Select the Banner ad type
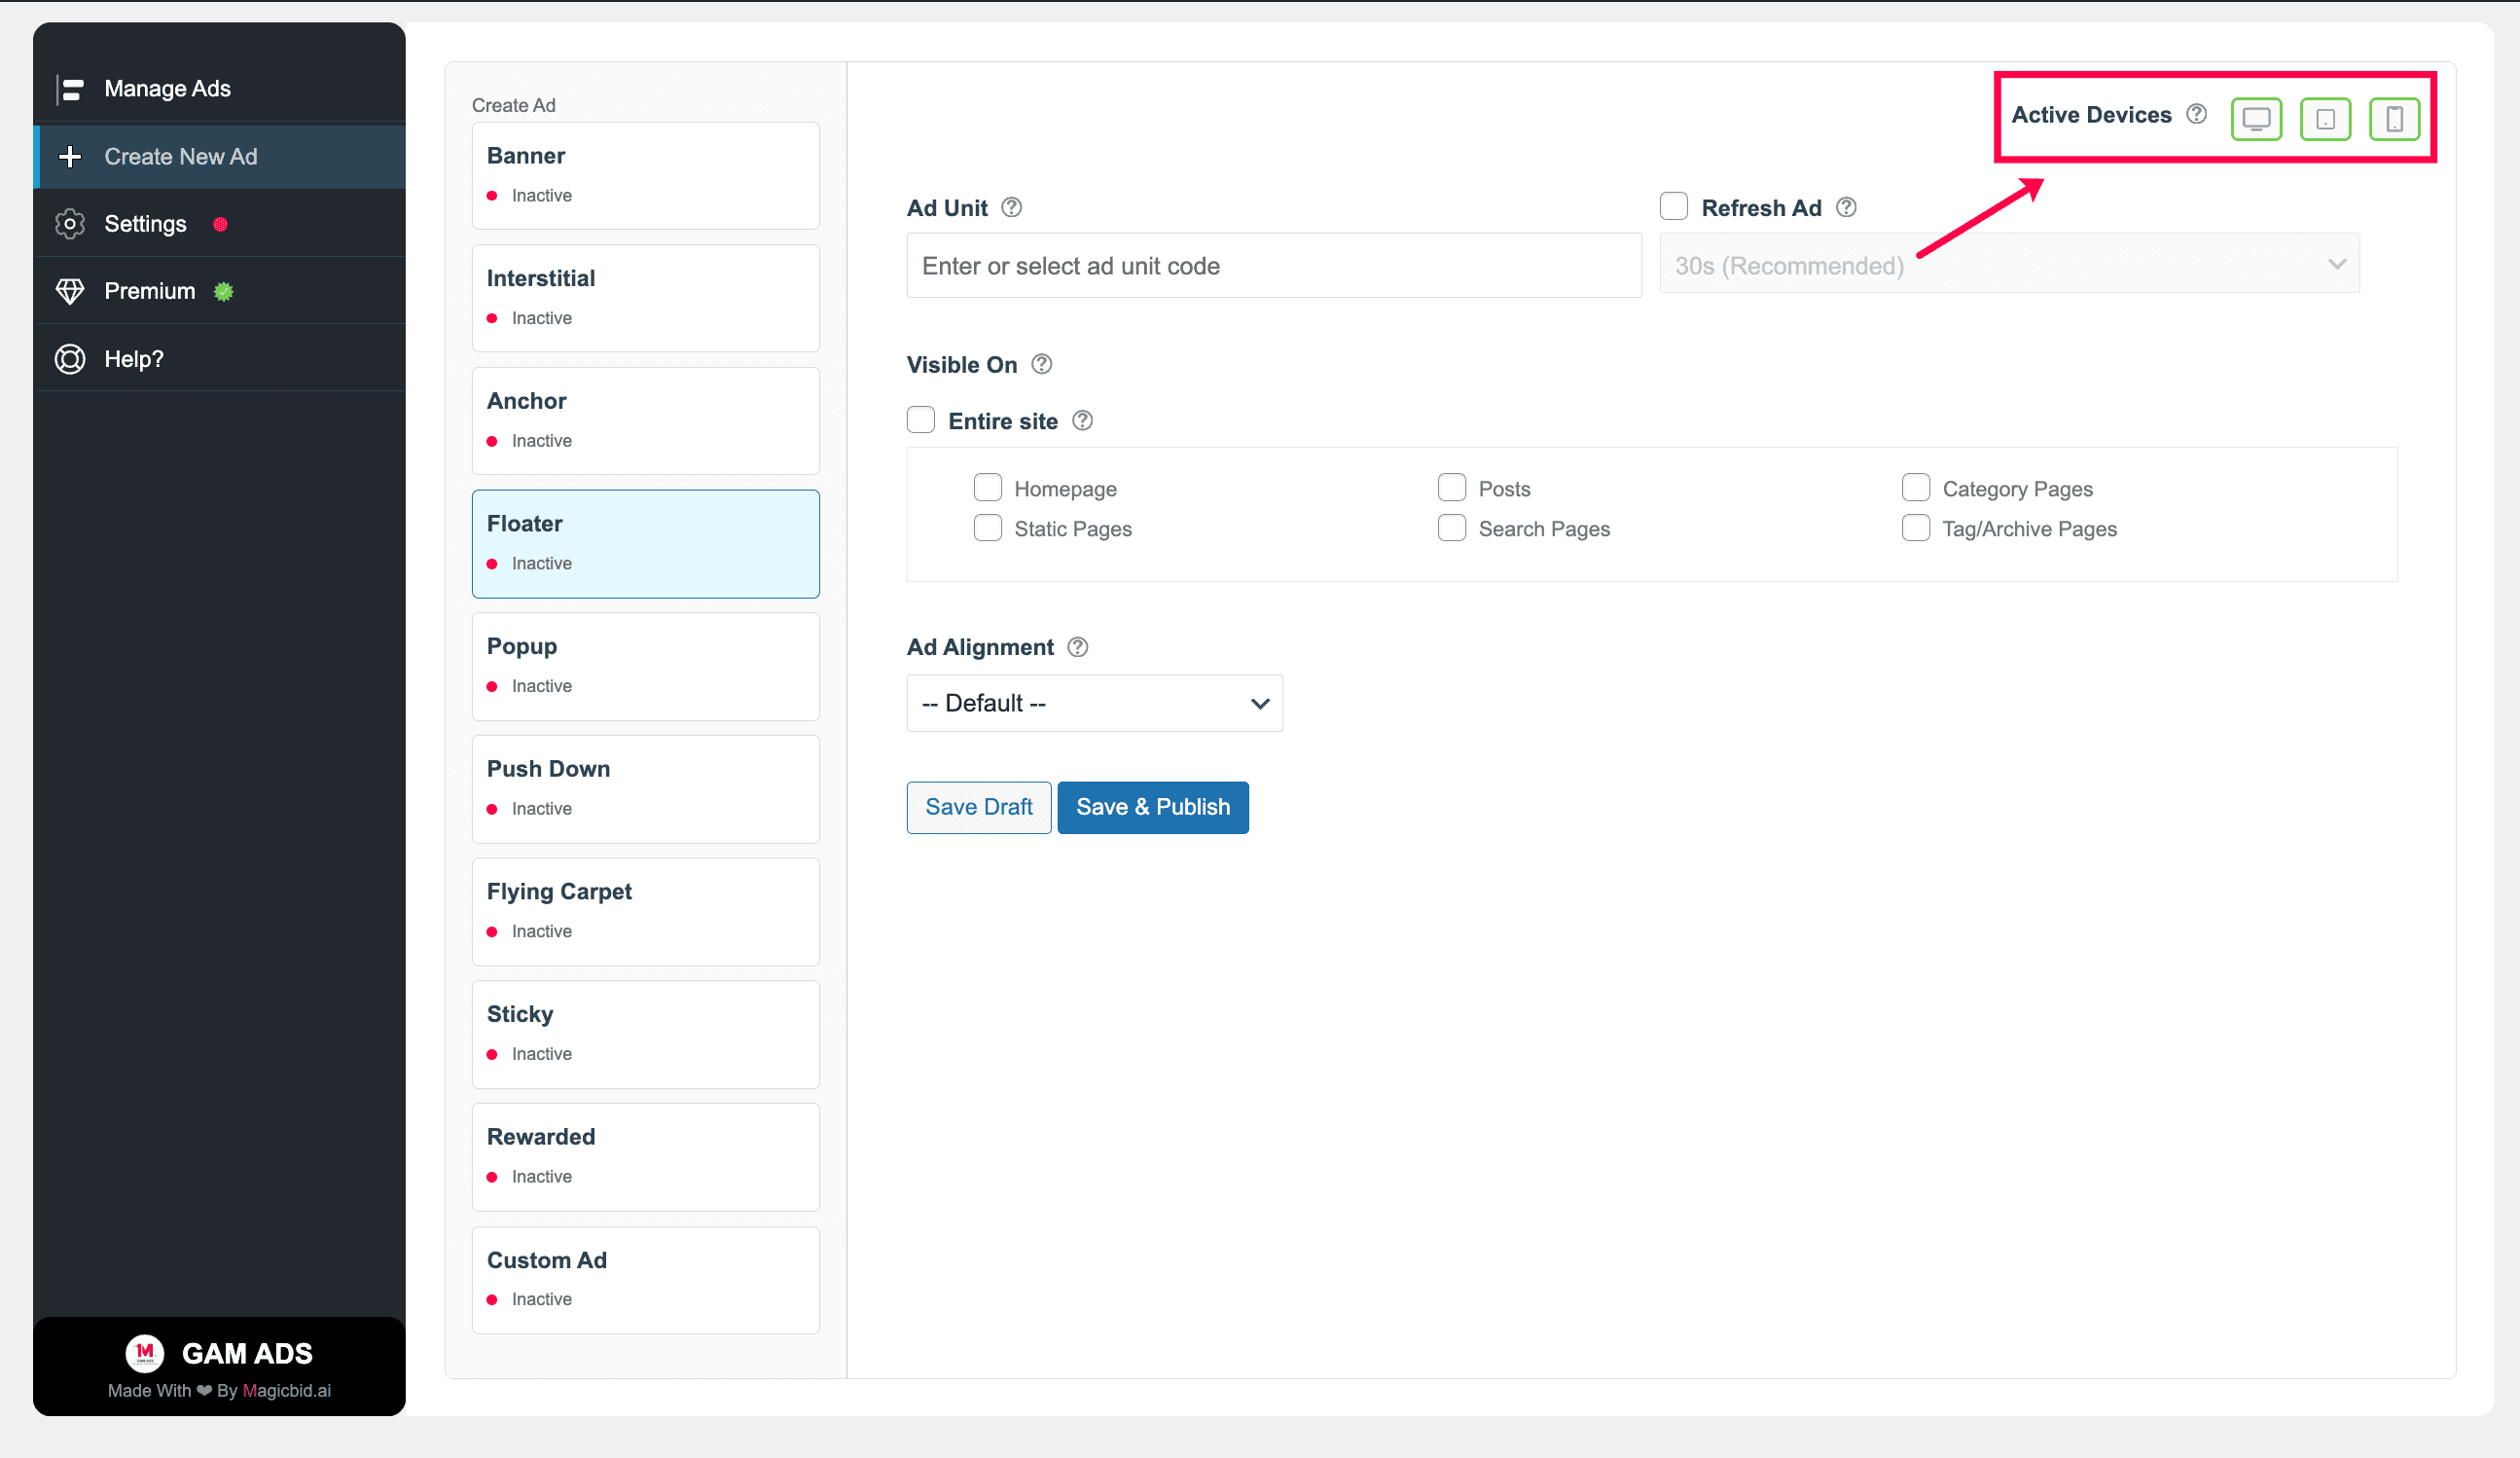The height and width of the screenshot is (1458, 2520). click(x=645, y=176)
